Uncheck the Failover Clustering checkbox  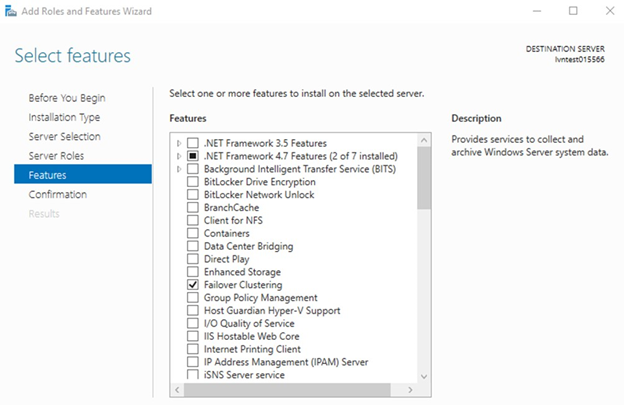pos(193,285)
